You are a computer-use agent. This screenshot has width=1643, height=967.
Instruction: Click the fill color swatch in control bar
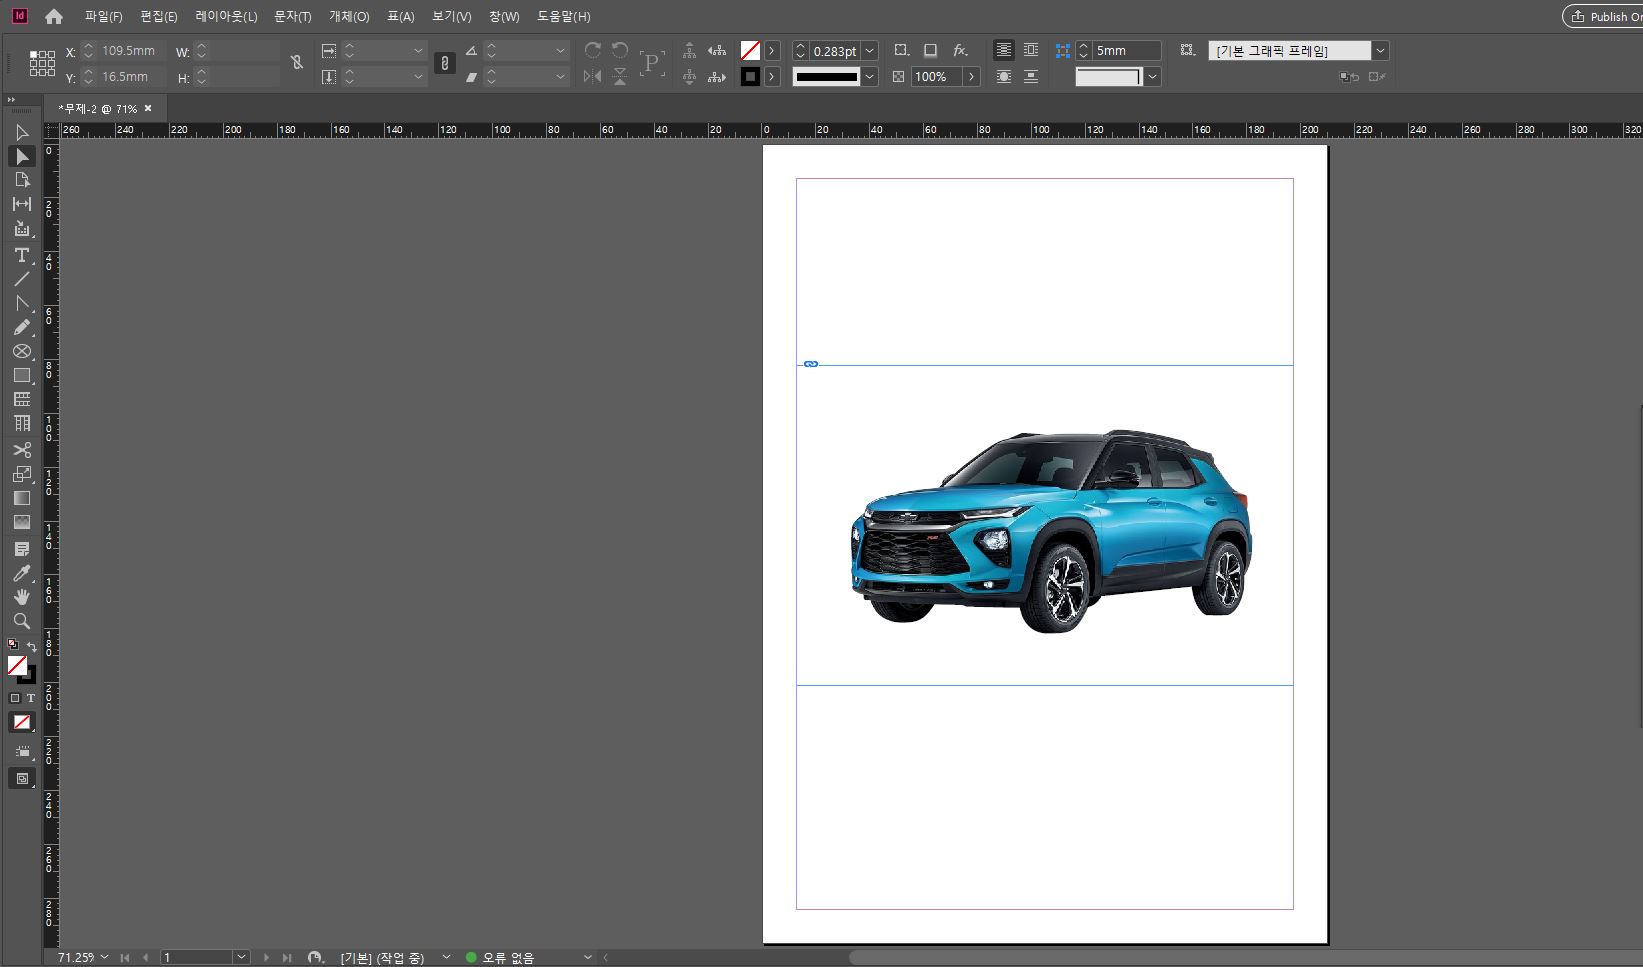pos(750,50)
